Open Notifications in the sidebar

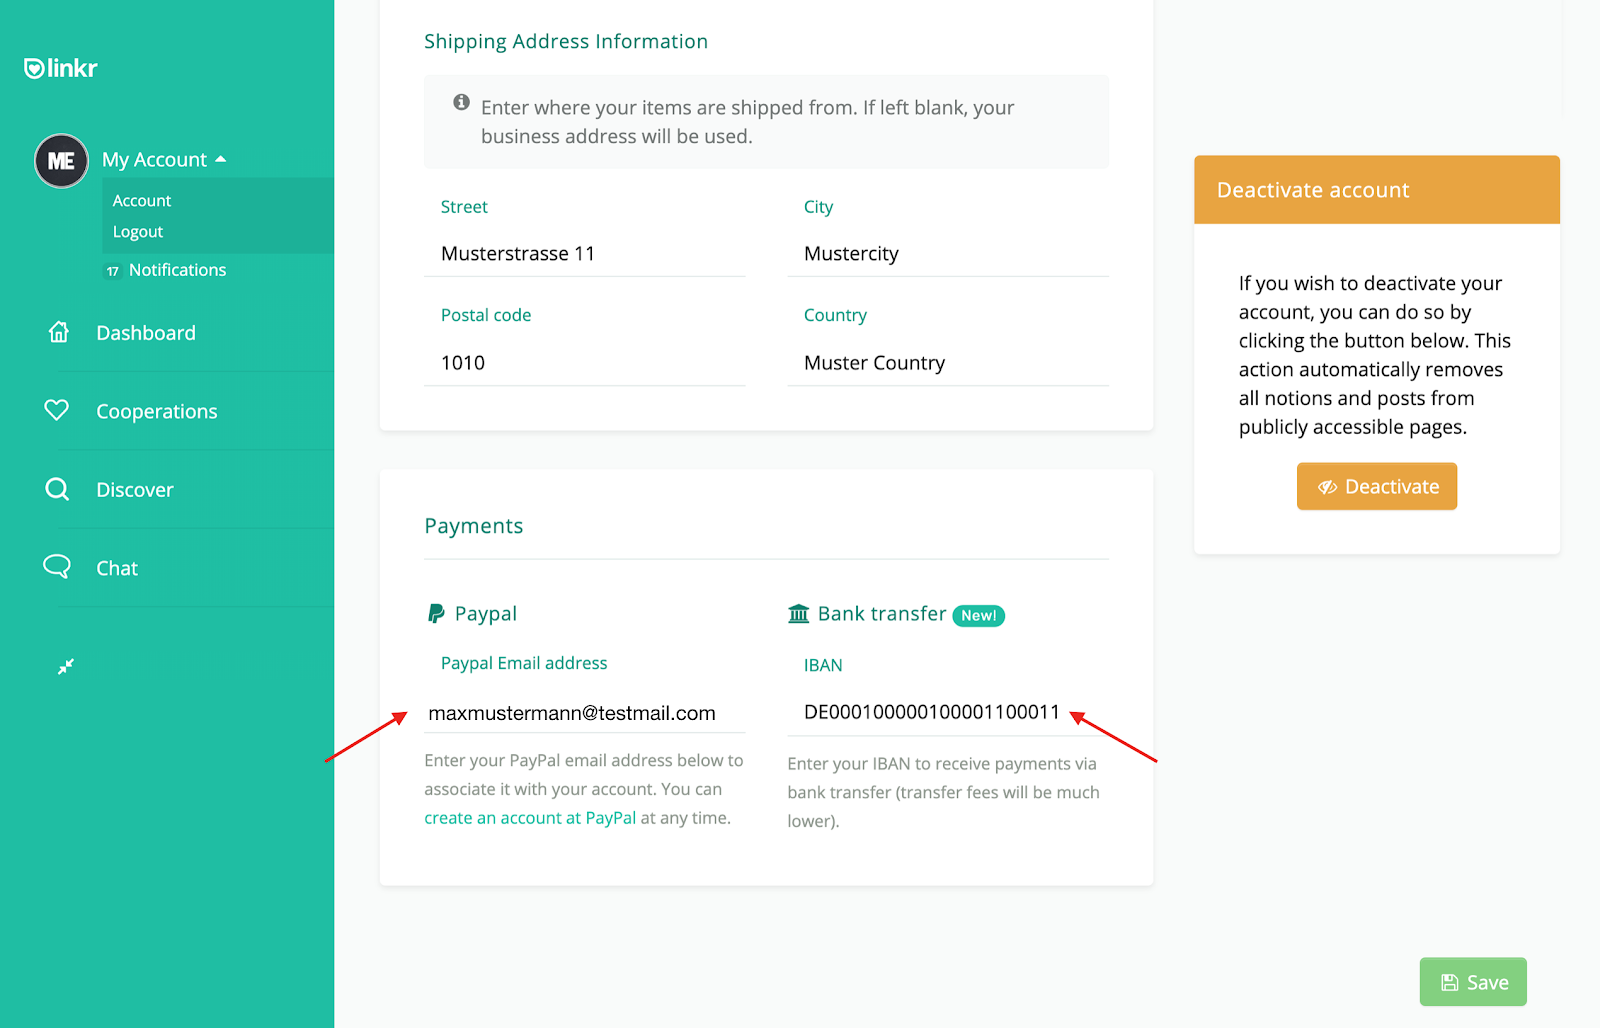[177, 270]
